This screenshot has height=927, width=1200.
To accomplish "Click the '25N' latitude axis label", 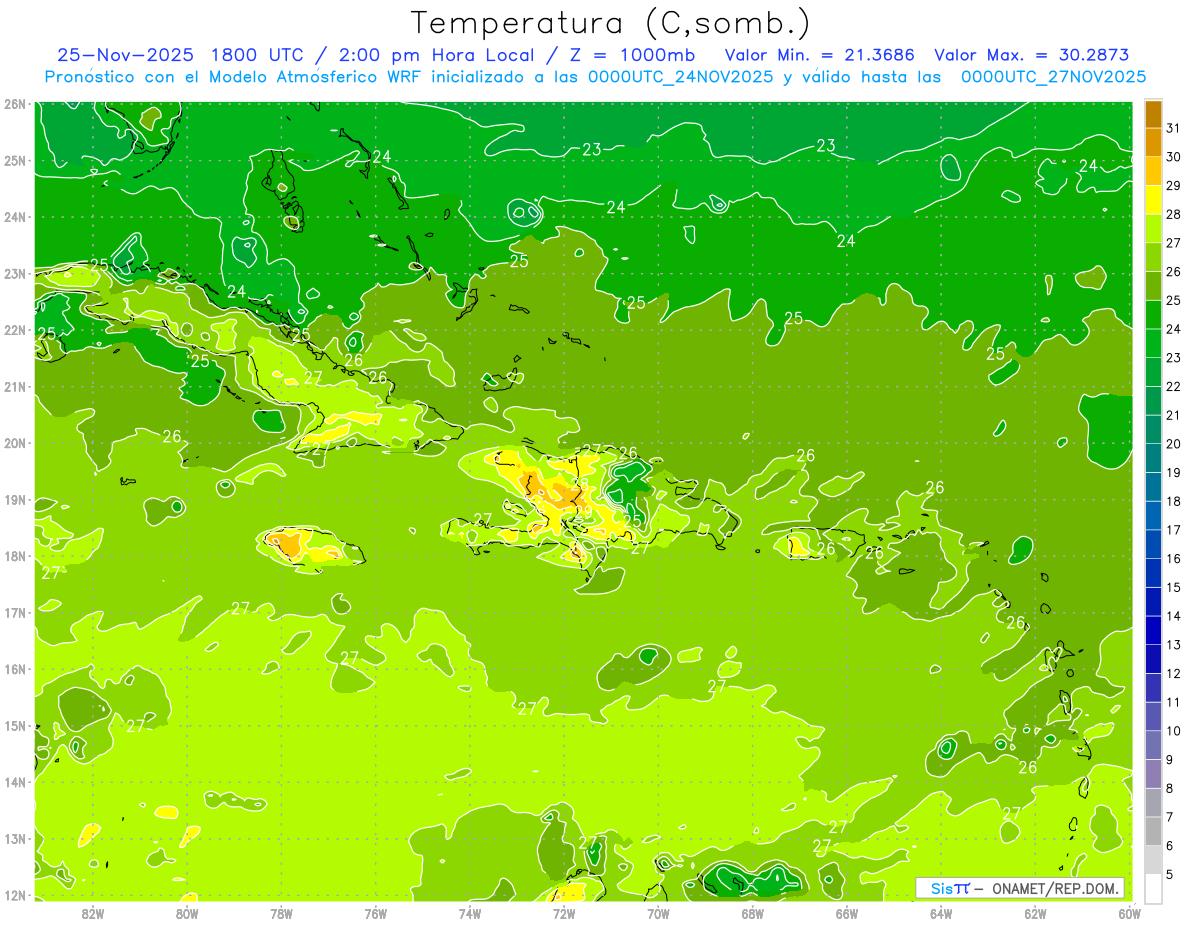I will 14,161.
